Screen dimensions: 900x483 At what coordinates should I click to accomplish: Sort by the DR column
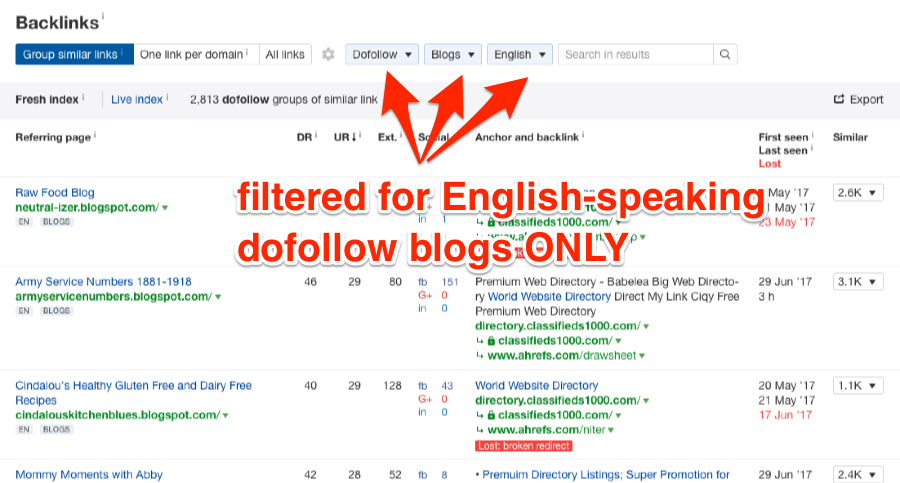click(304, 137)
